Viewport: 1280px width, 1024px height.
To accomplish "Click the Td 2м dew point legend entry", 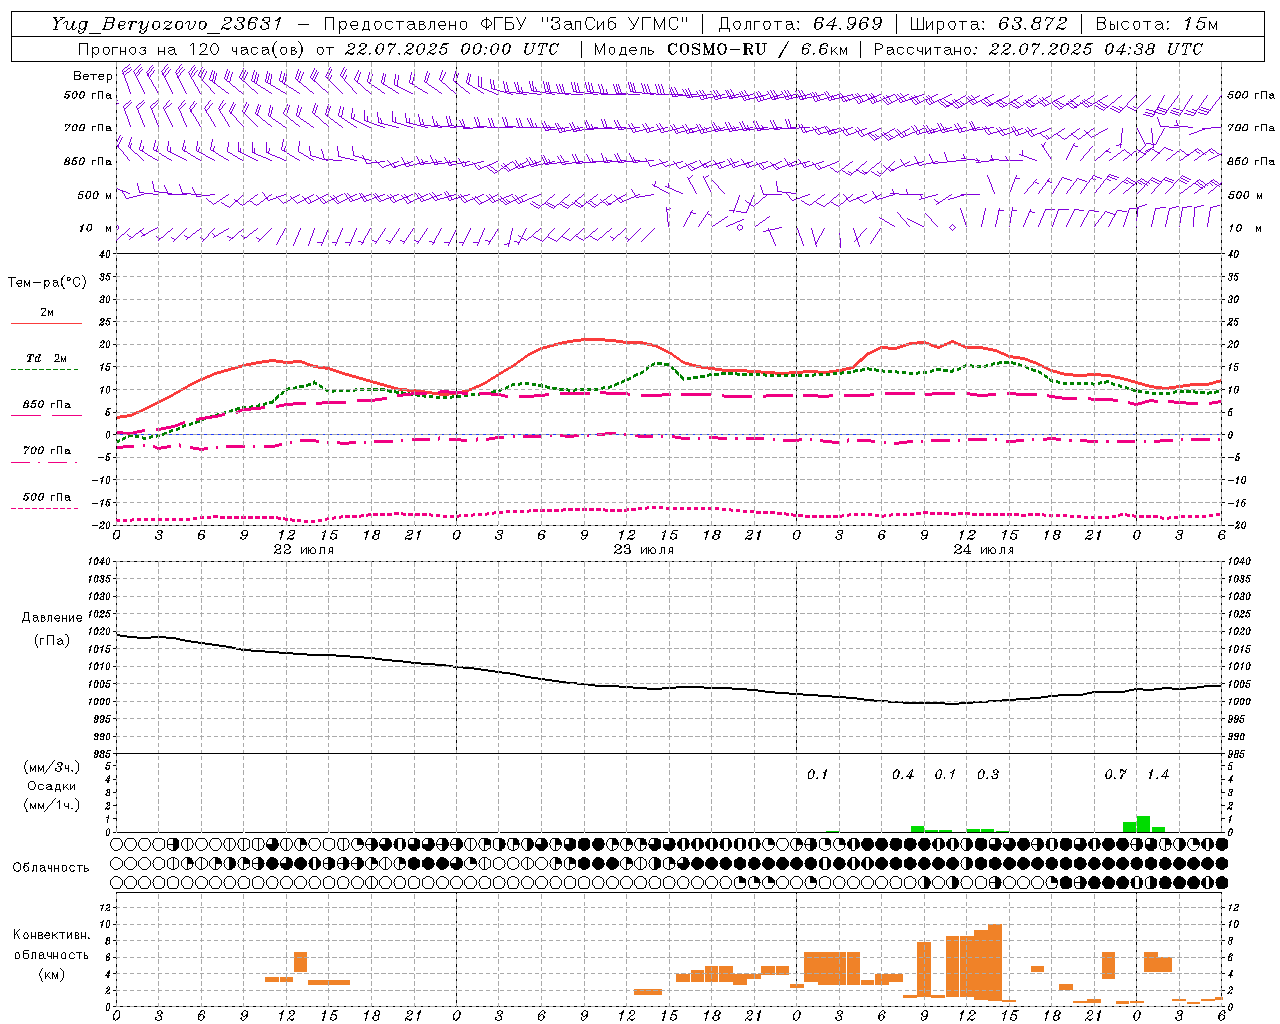I will click(x=47, y=358).
